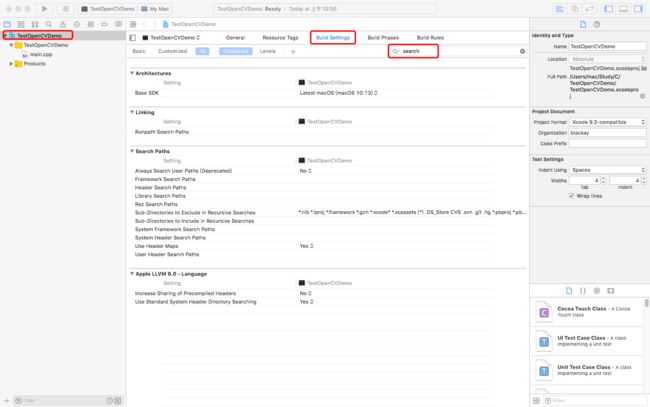
Task: Select the Combined view filter
Action: [235, 51]
